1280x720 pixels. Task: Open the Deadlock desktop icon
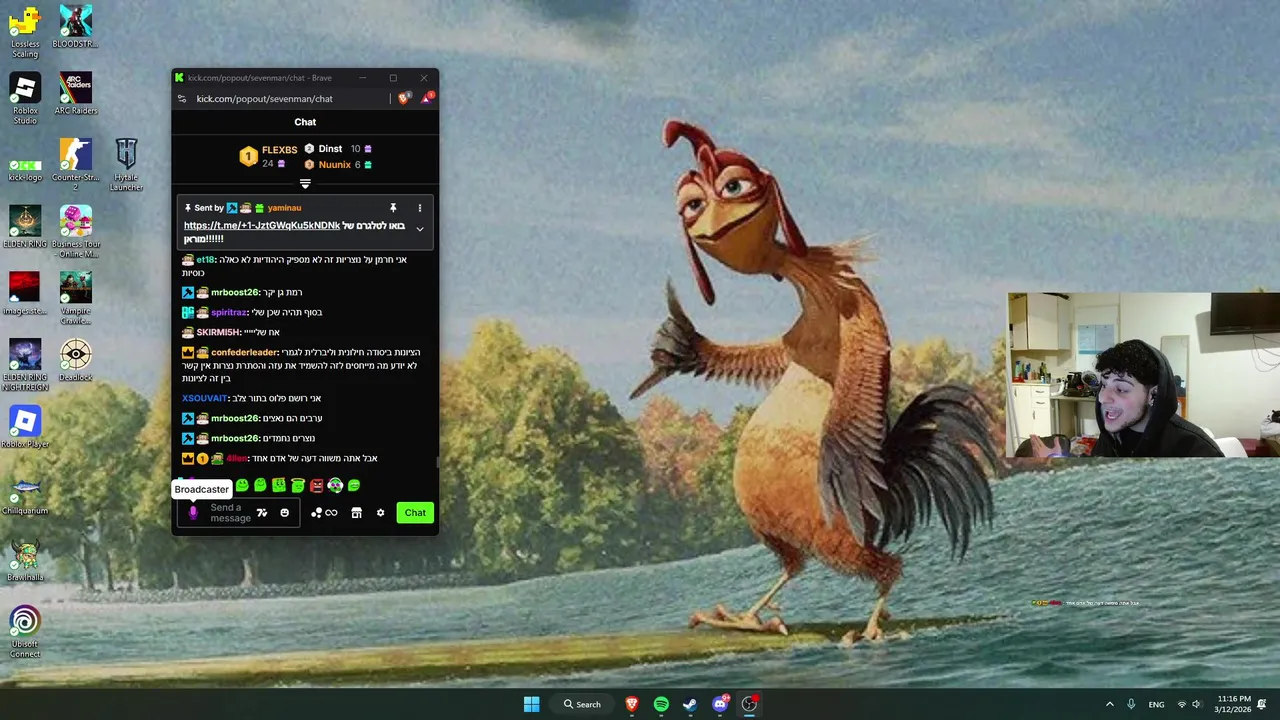[75, 361]
